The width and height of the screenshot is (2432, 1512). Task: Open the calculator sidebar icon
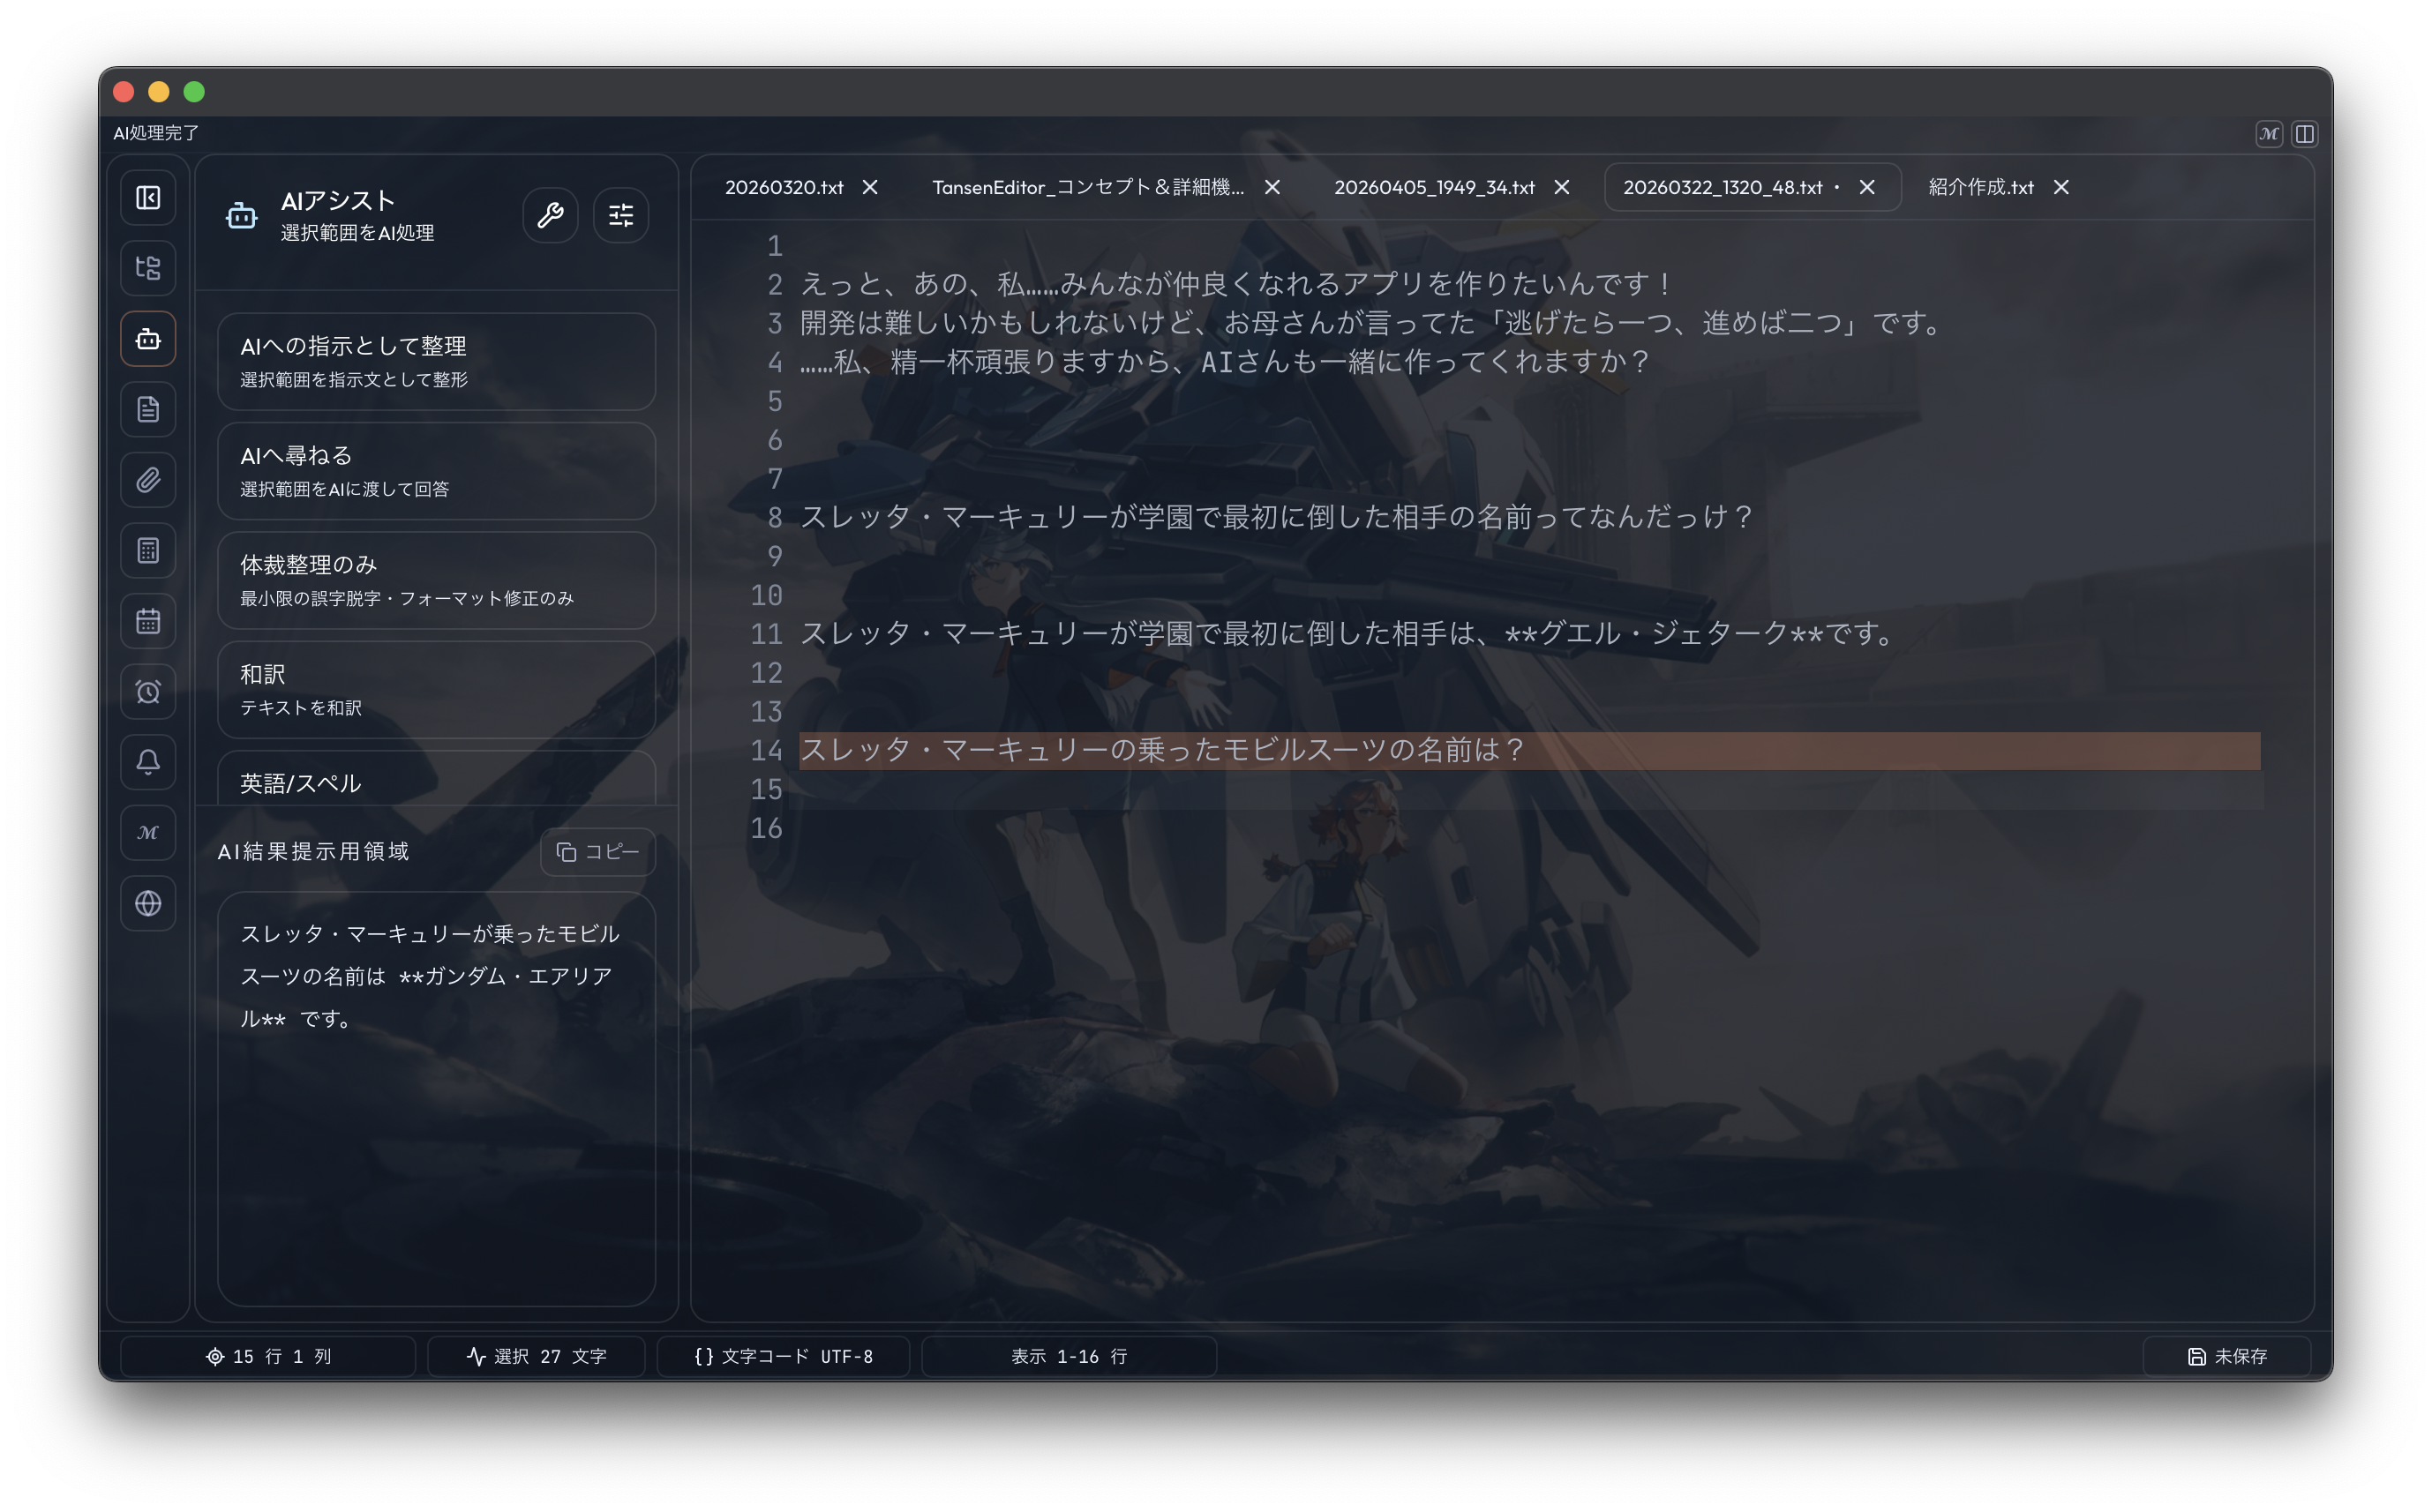point(148,551)
